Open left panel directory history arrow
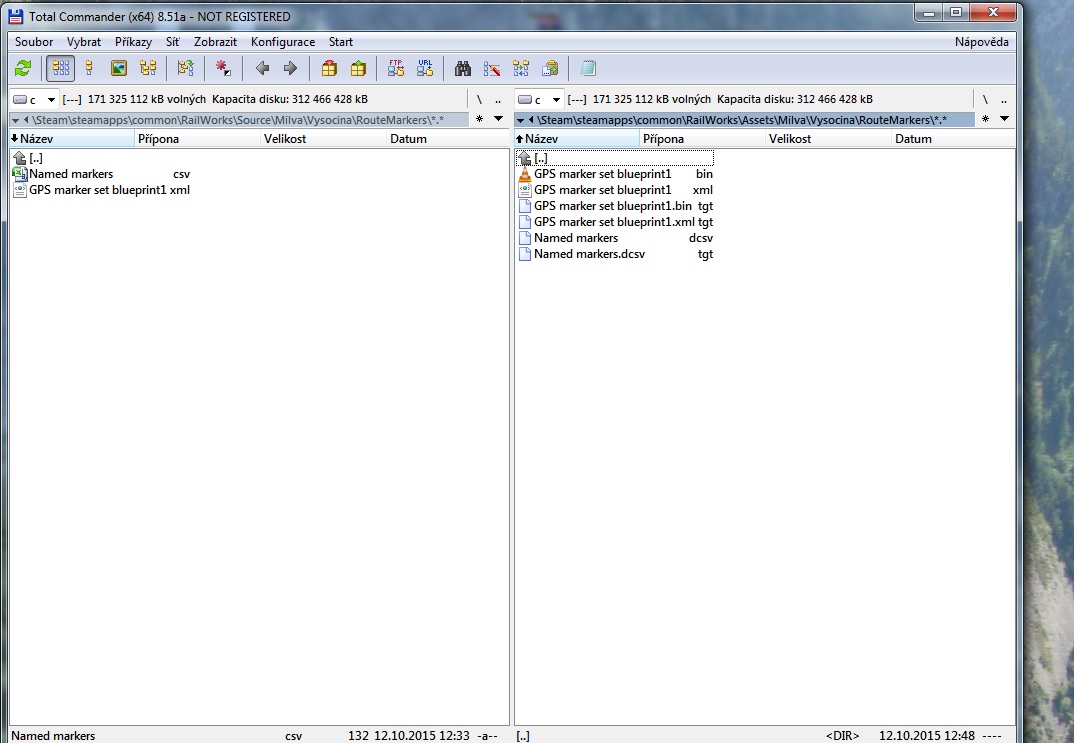Image resolution: width=1074 pixels, height=743 pixels. (x=499, y=119)
